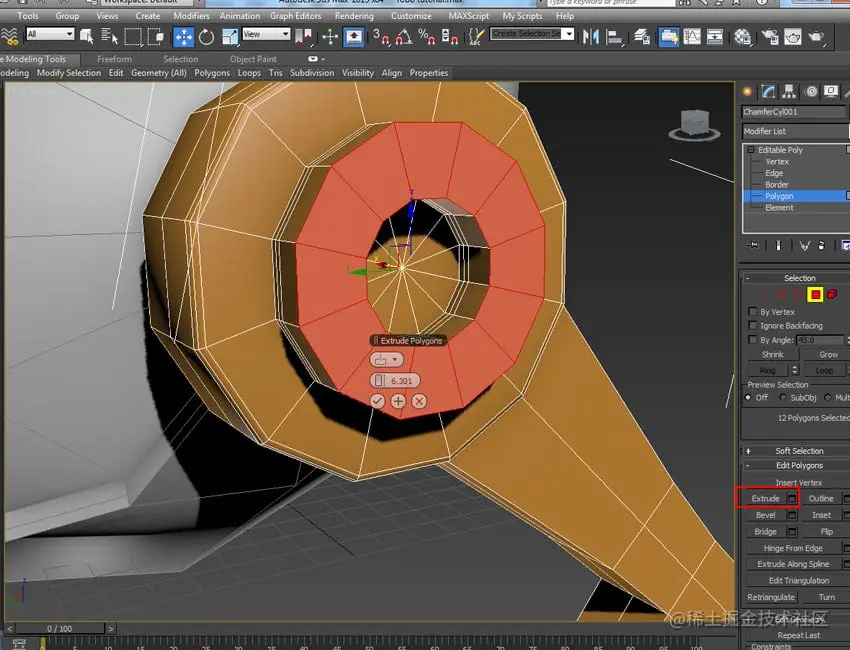Open the Rendering menu
This screenshot has width=850, height=650.
(x=354, y=16)
